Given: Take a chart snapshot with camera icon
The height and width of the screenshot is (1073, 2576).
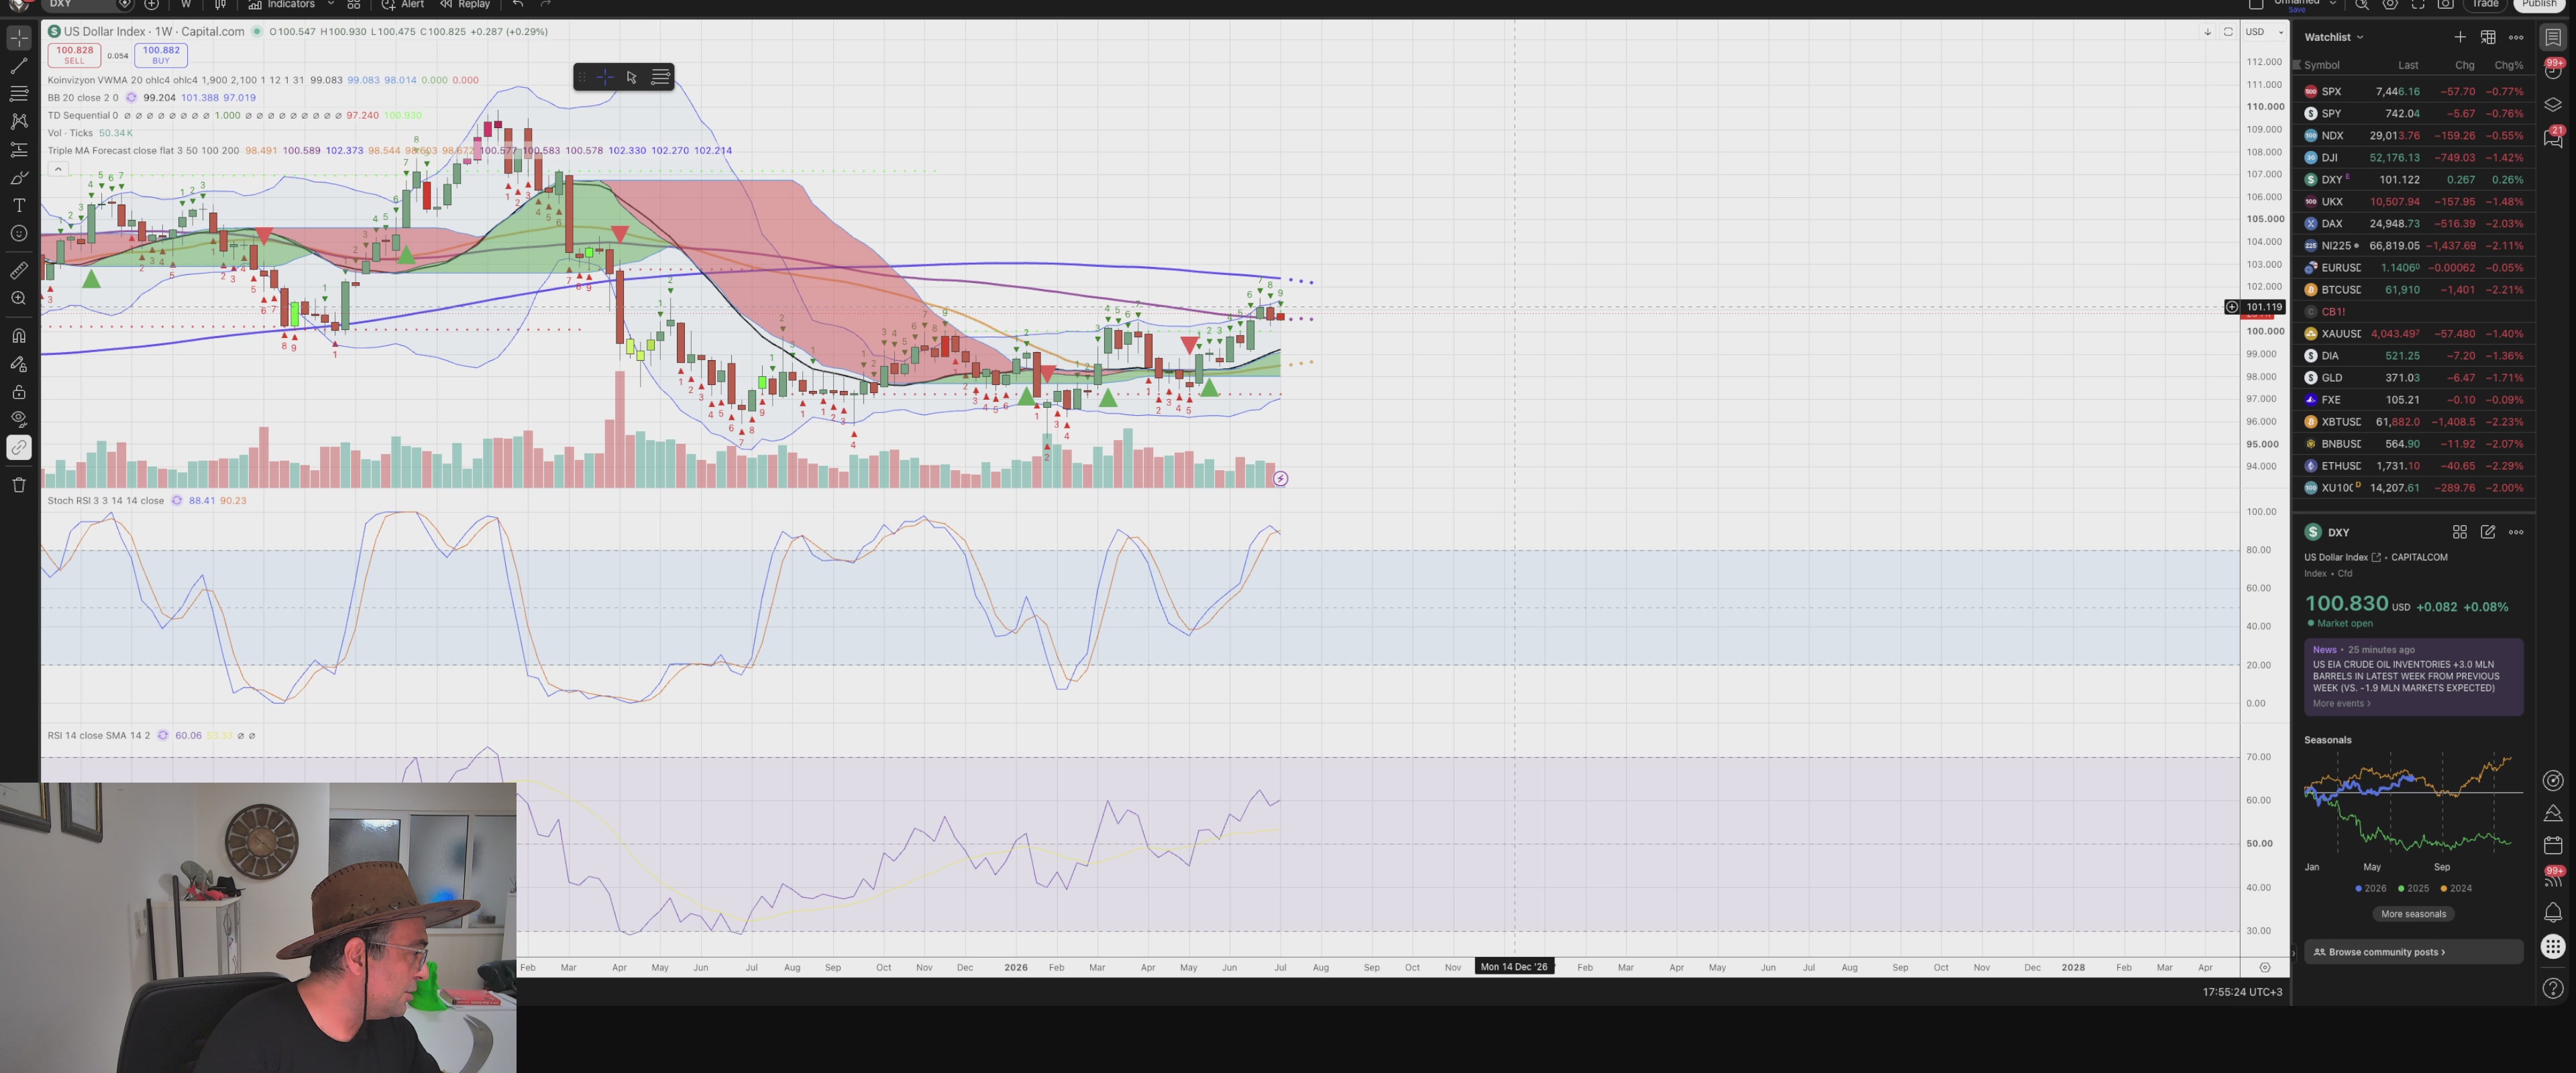Looking at the screenshot, I should click(2445, 5).
